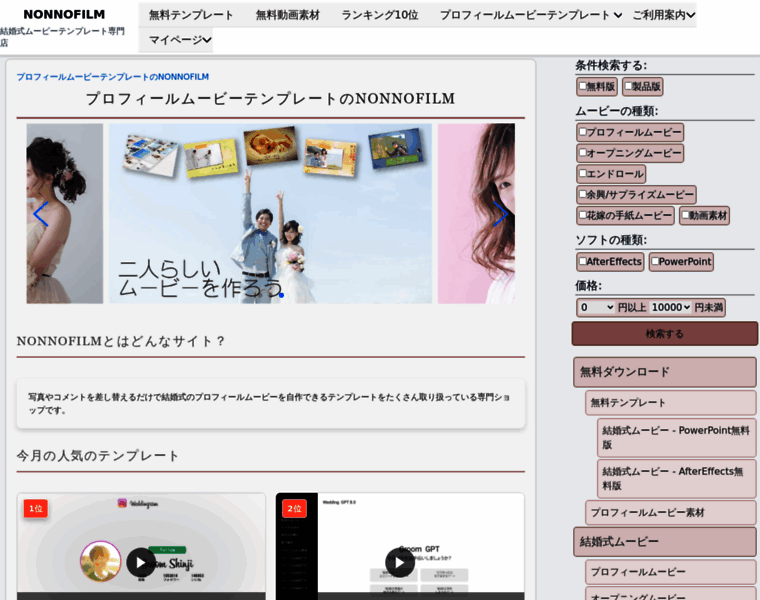Open 無料動画素材 in top navigation
Viewport: 760px width, 600px height.
tap(287, 15)
